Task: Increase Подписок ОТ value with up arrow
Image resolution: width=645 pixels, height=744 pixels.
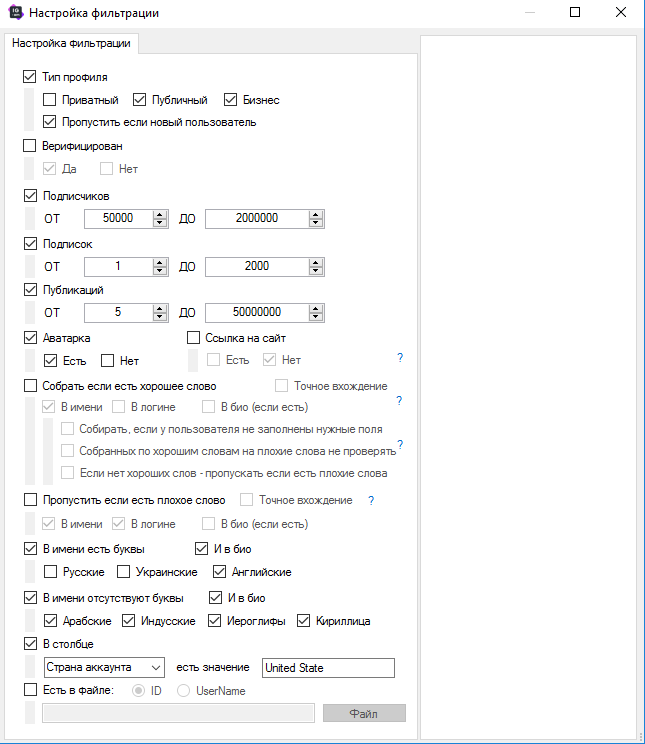Action: (160, 262)
